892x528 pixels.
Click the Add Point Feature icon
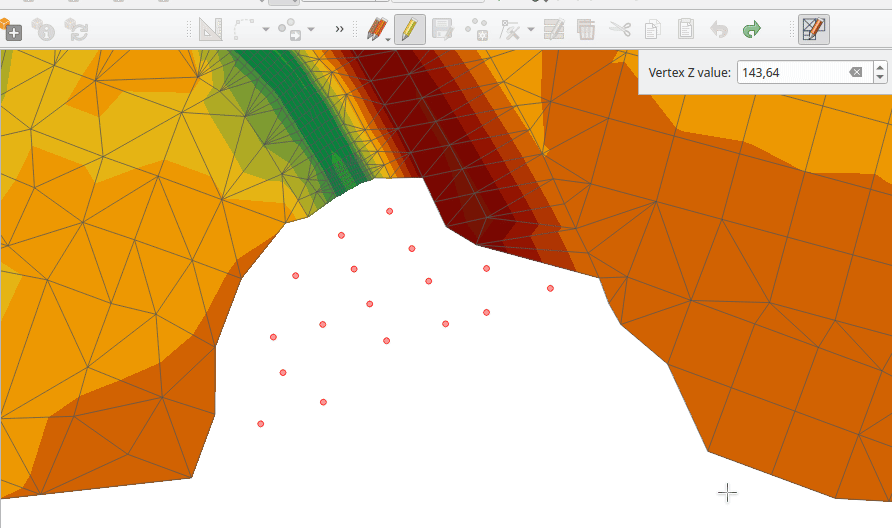click(x=477, y=30)
